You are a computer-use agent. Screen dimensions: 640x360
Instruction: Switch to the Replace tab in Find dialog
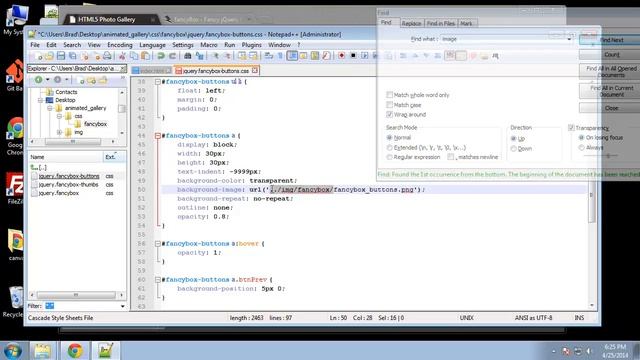[x=411, y=24]
